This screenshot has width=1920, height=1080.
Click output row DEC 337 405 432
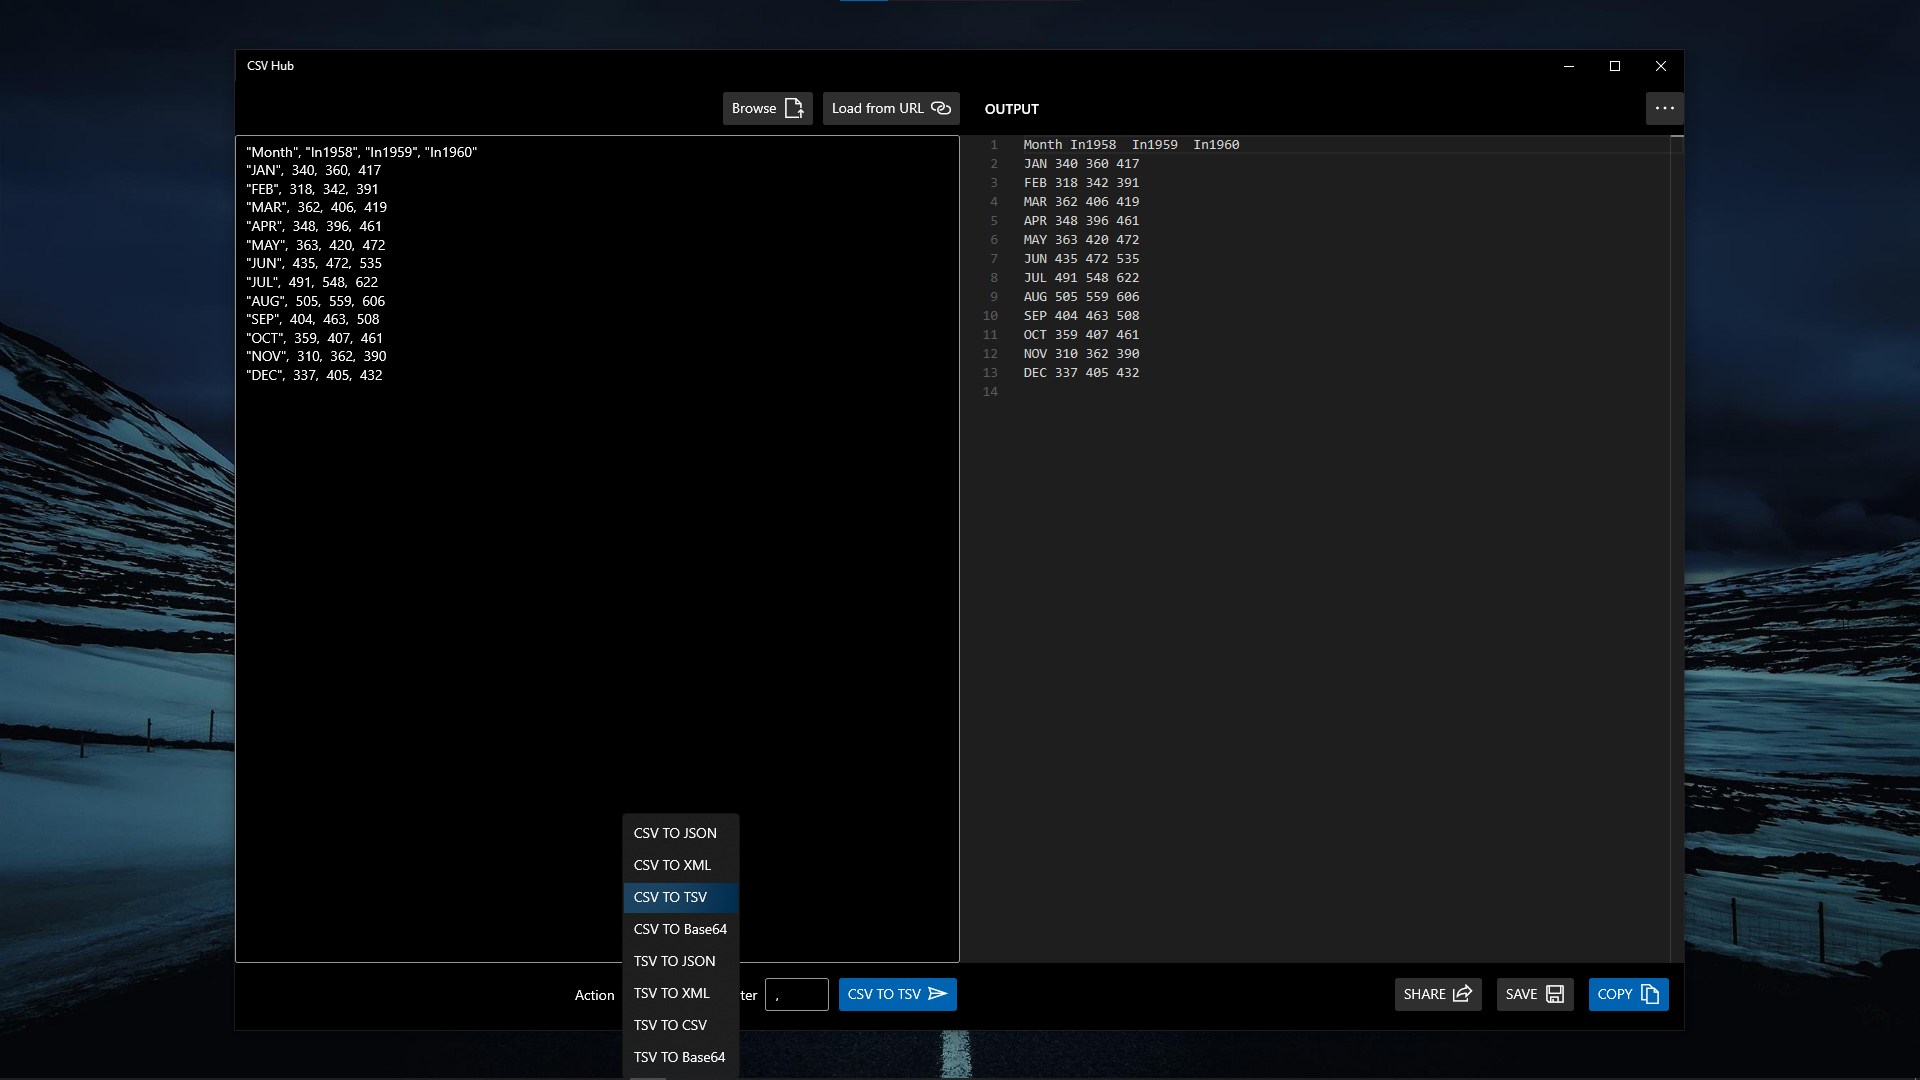click(1081, 373)
